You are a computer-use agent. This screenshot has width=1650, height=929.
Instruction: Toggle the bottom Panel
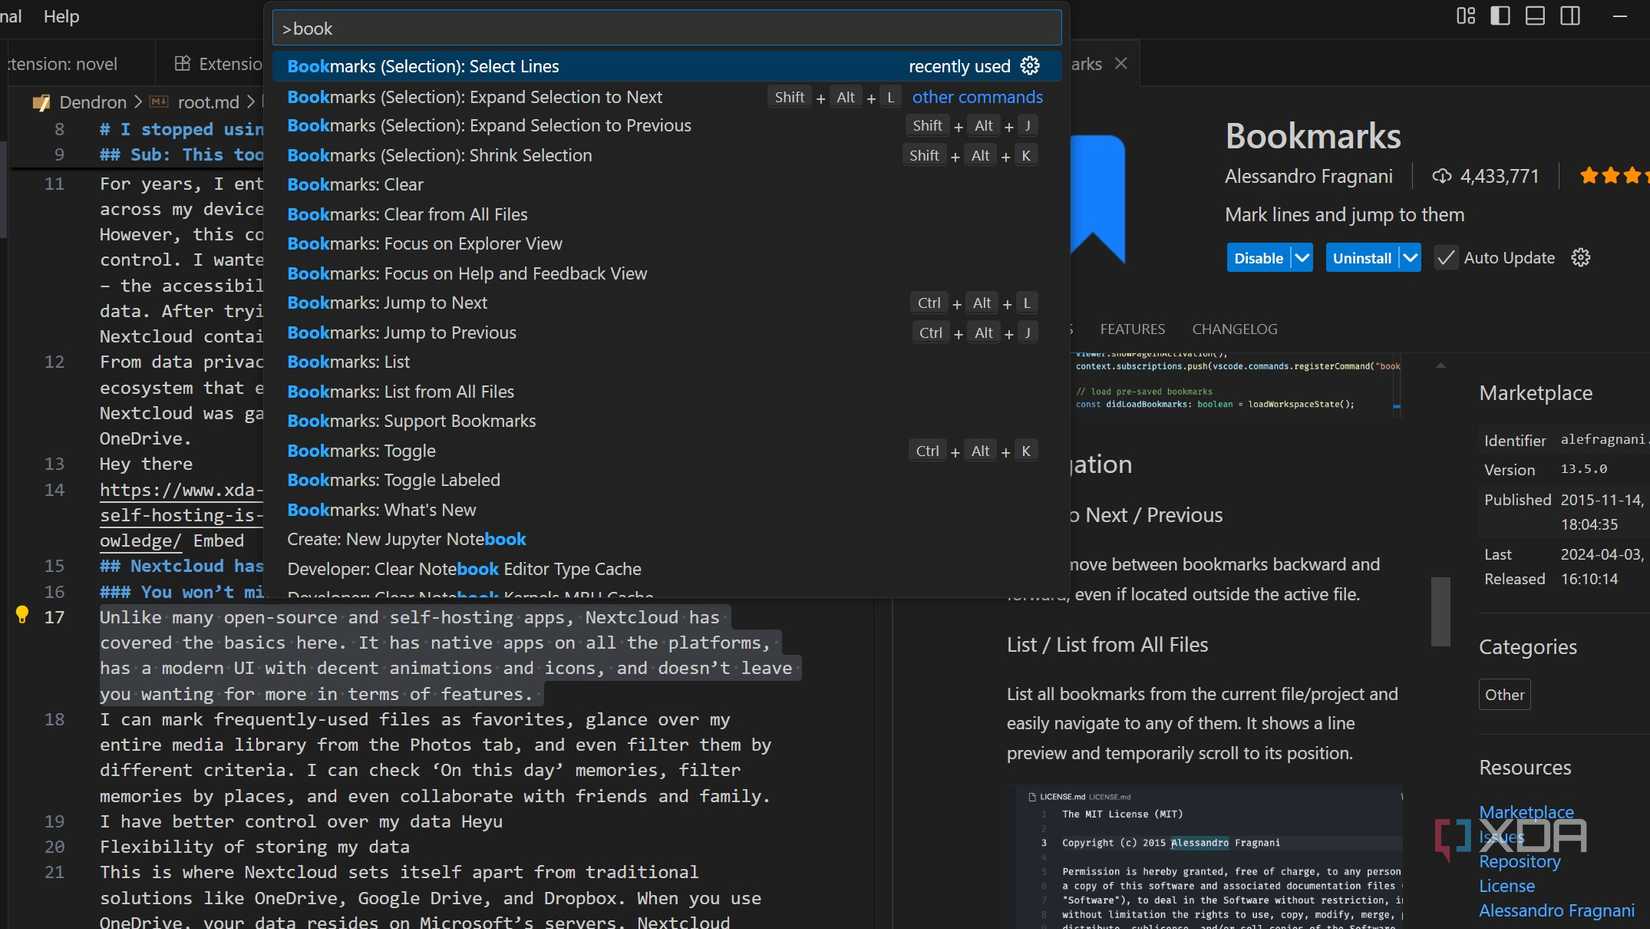pyautogui.click(x=1535, y=16)
